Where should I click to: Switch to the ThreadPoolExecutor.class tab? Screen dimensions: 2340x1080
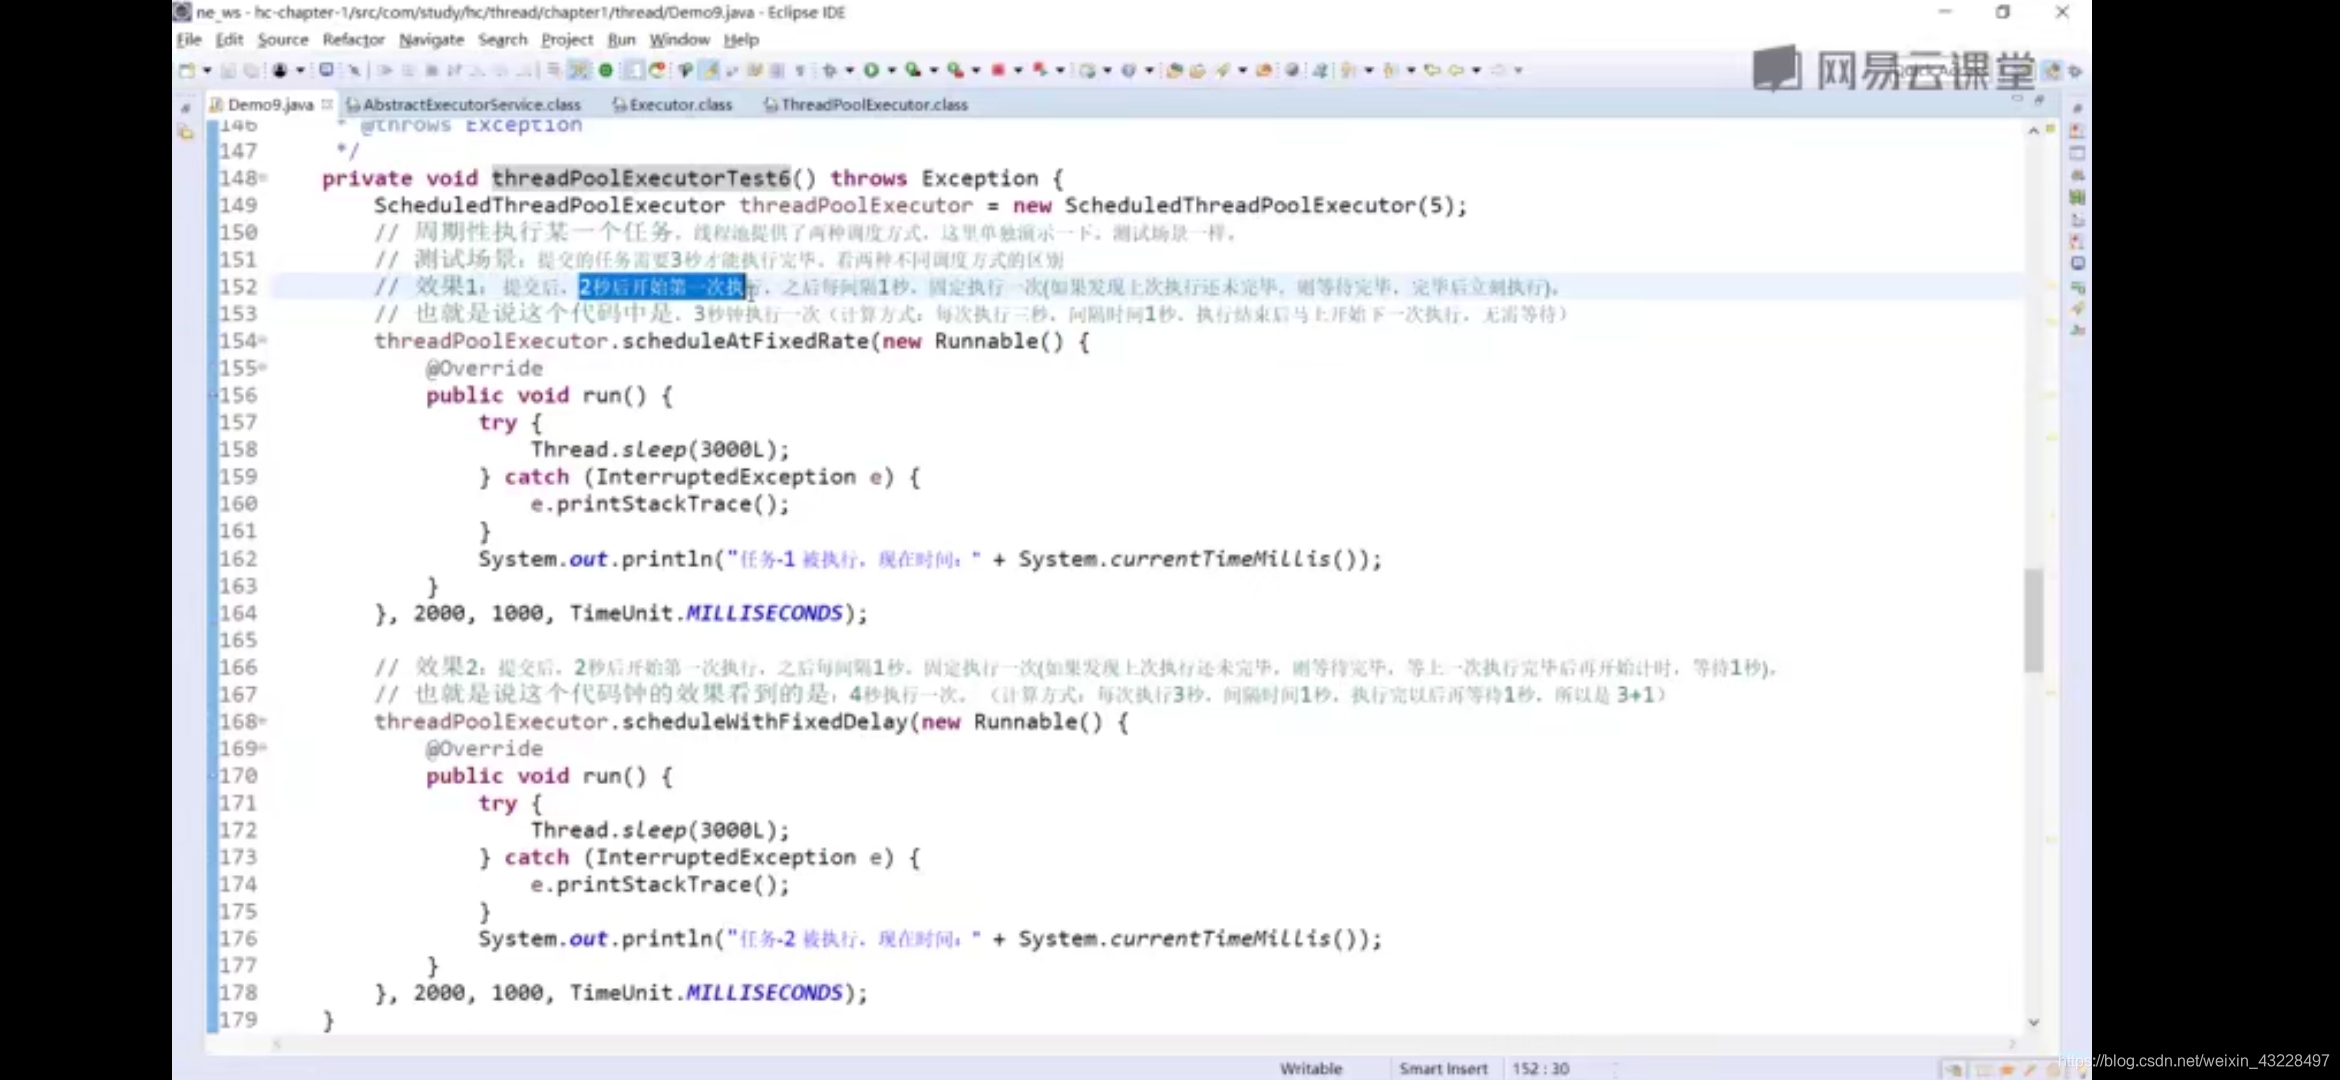[x=866, y=104]
